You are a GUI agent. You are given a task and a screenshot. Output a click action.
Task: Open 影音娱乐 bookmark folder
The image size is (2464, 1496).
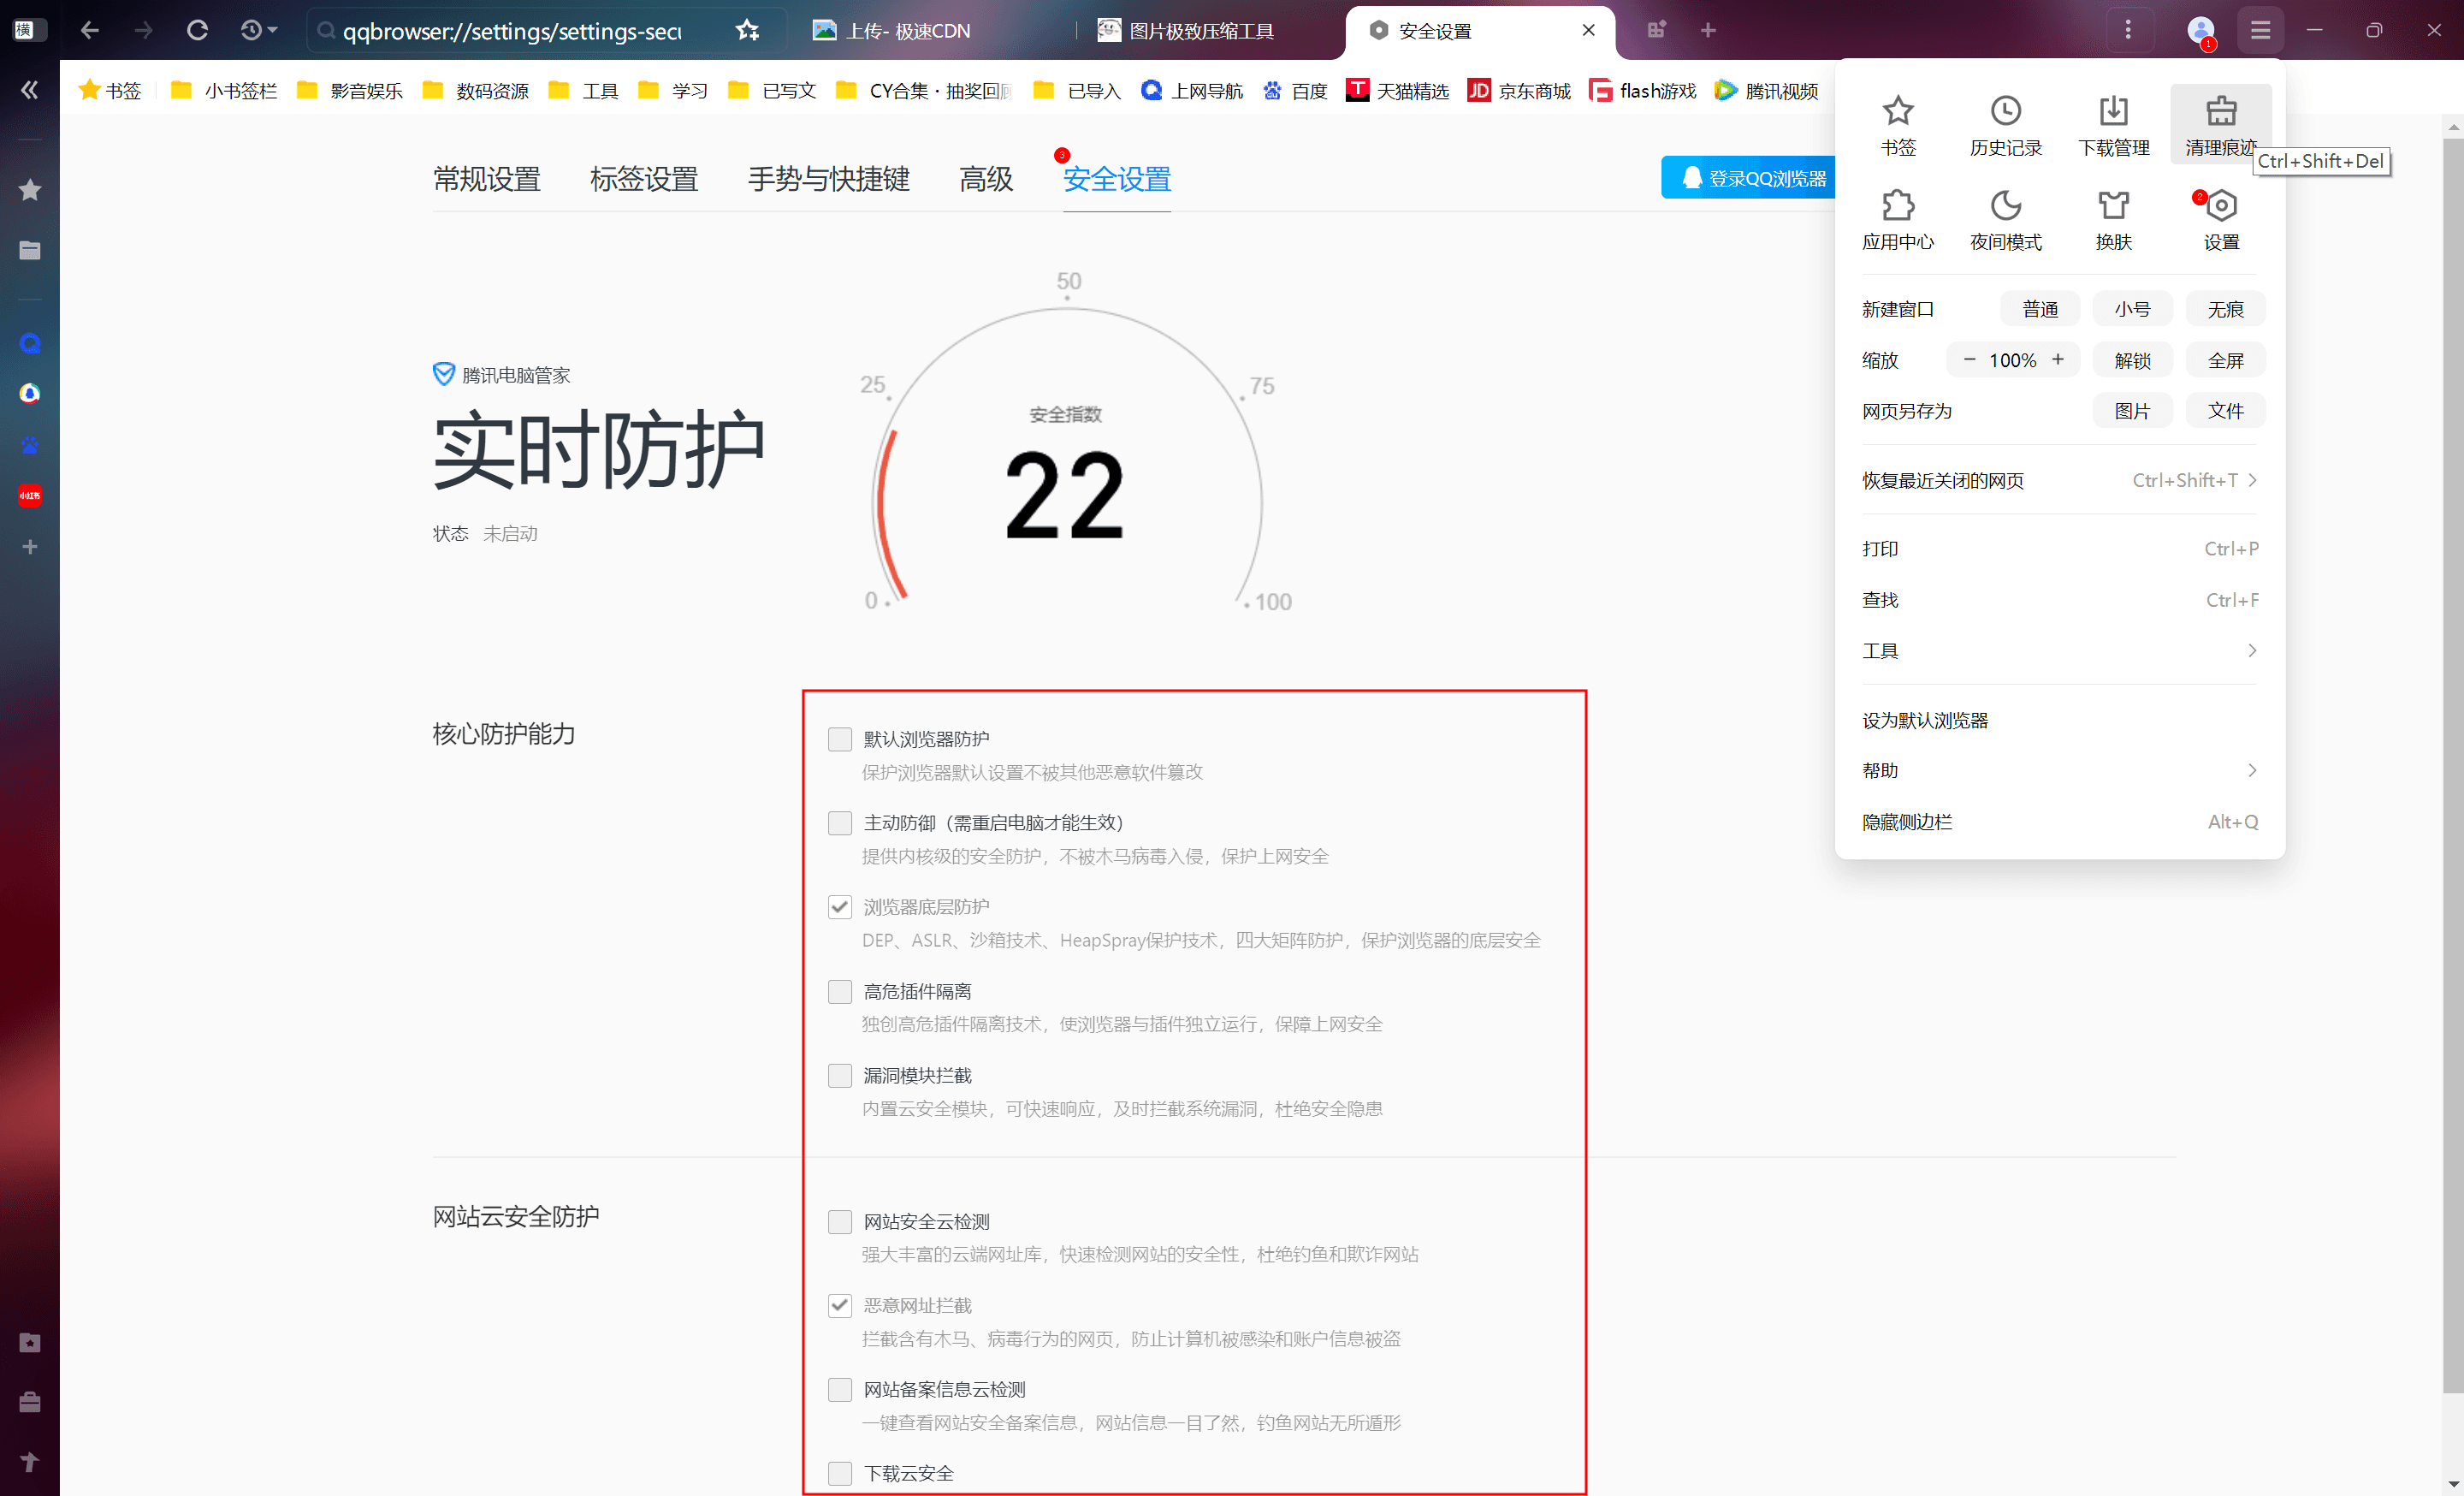[x=350, y=91]
